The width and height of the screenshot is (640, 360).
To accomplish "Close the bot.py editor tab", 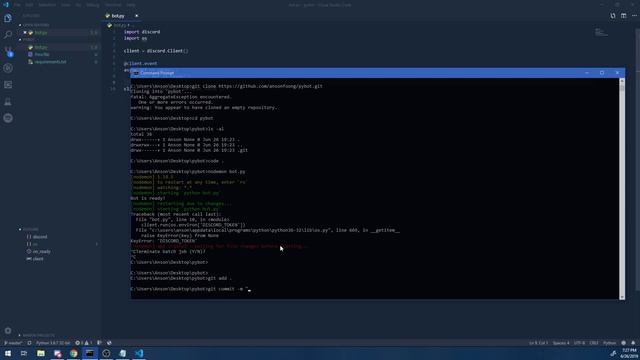I will [x=136, y=16].
